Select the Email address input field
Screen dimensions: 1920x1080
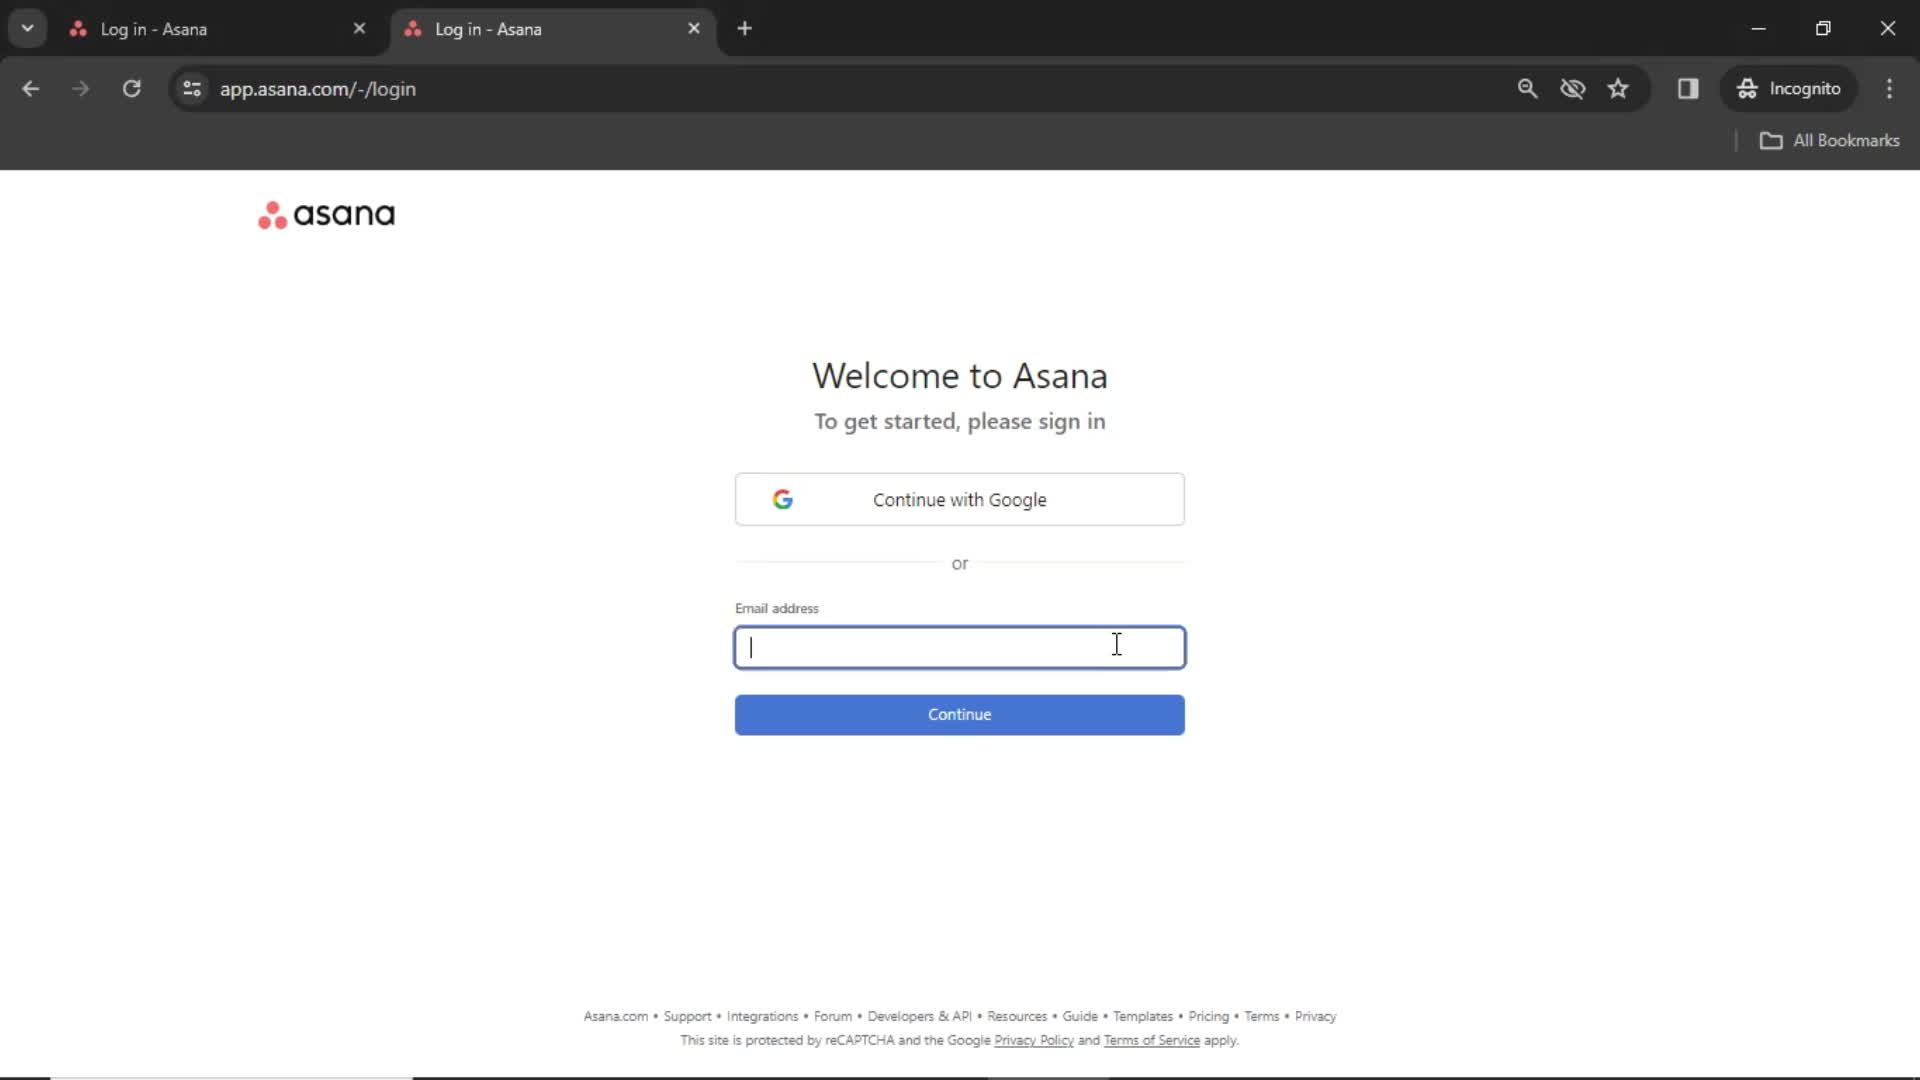coord(960,646)
